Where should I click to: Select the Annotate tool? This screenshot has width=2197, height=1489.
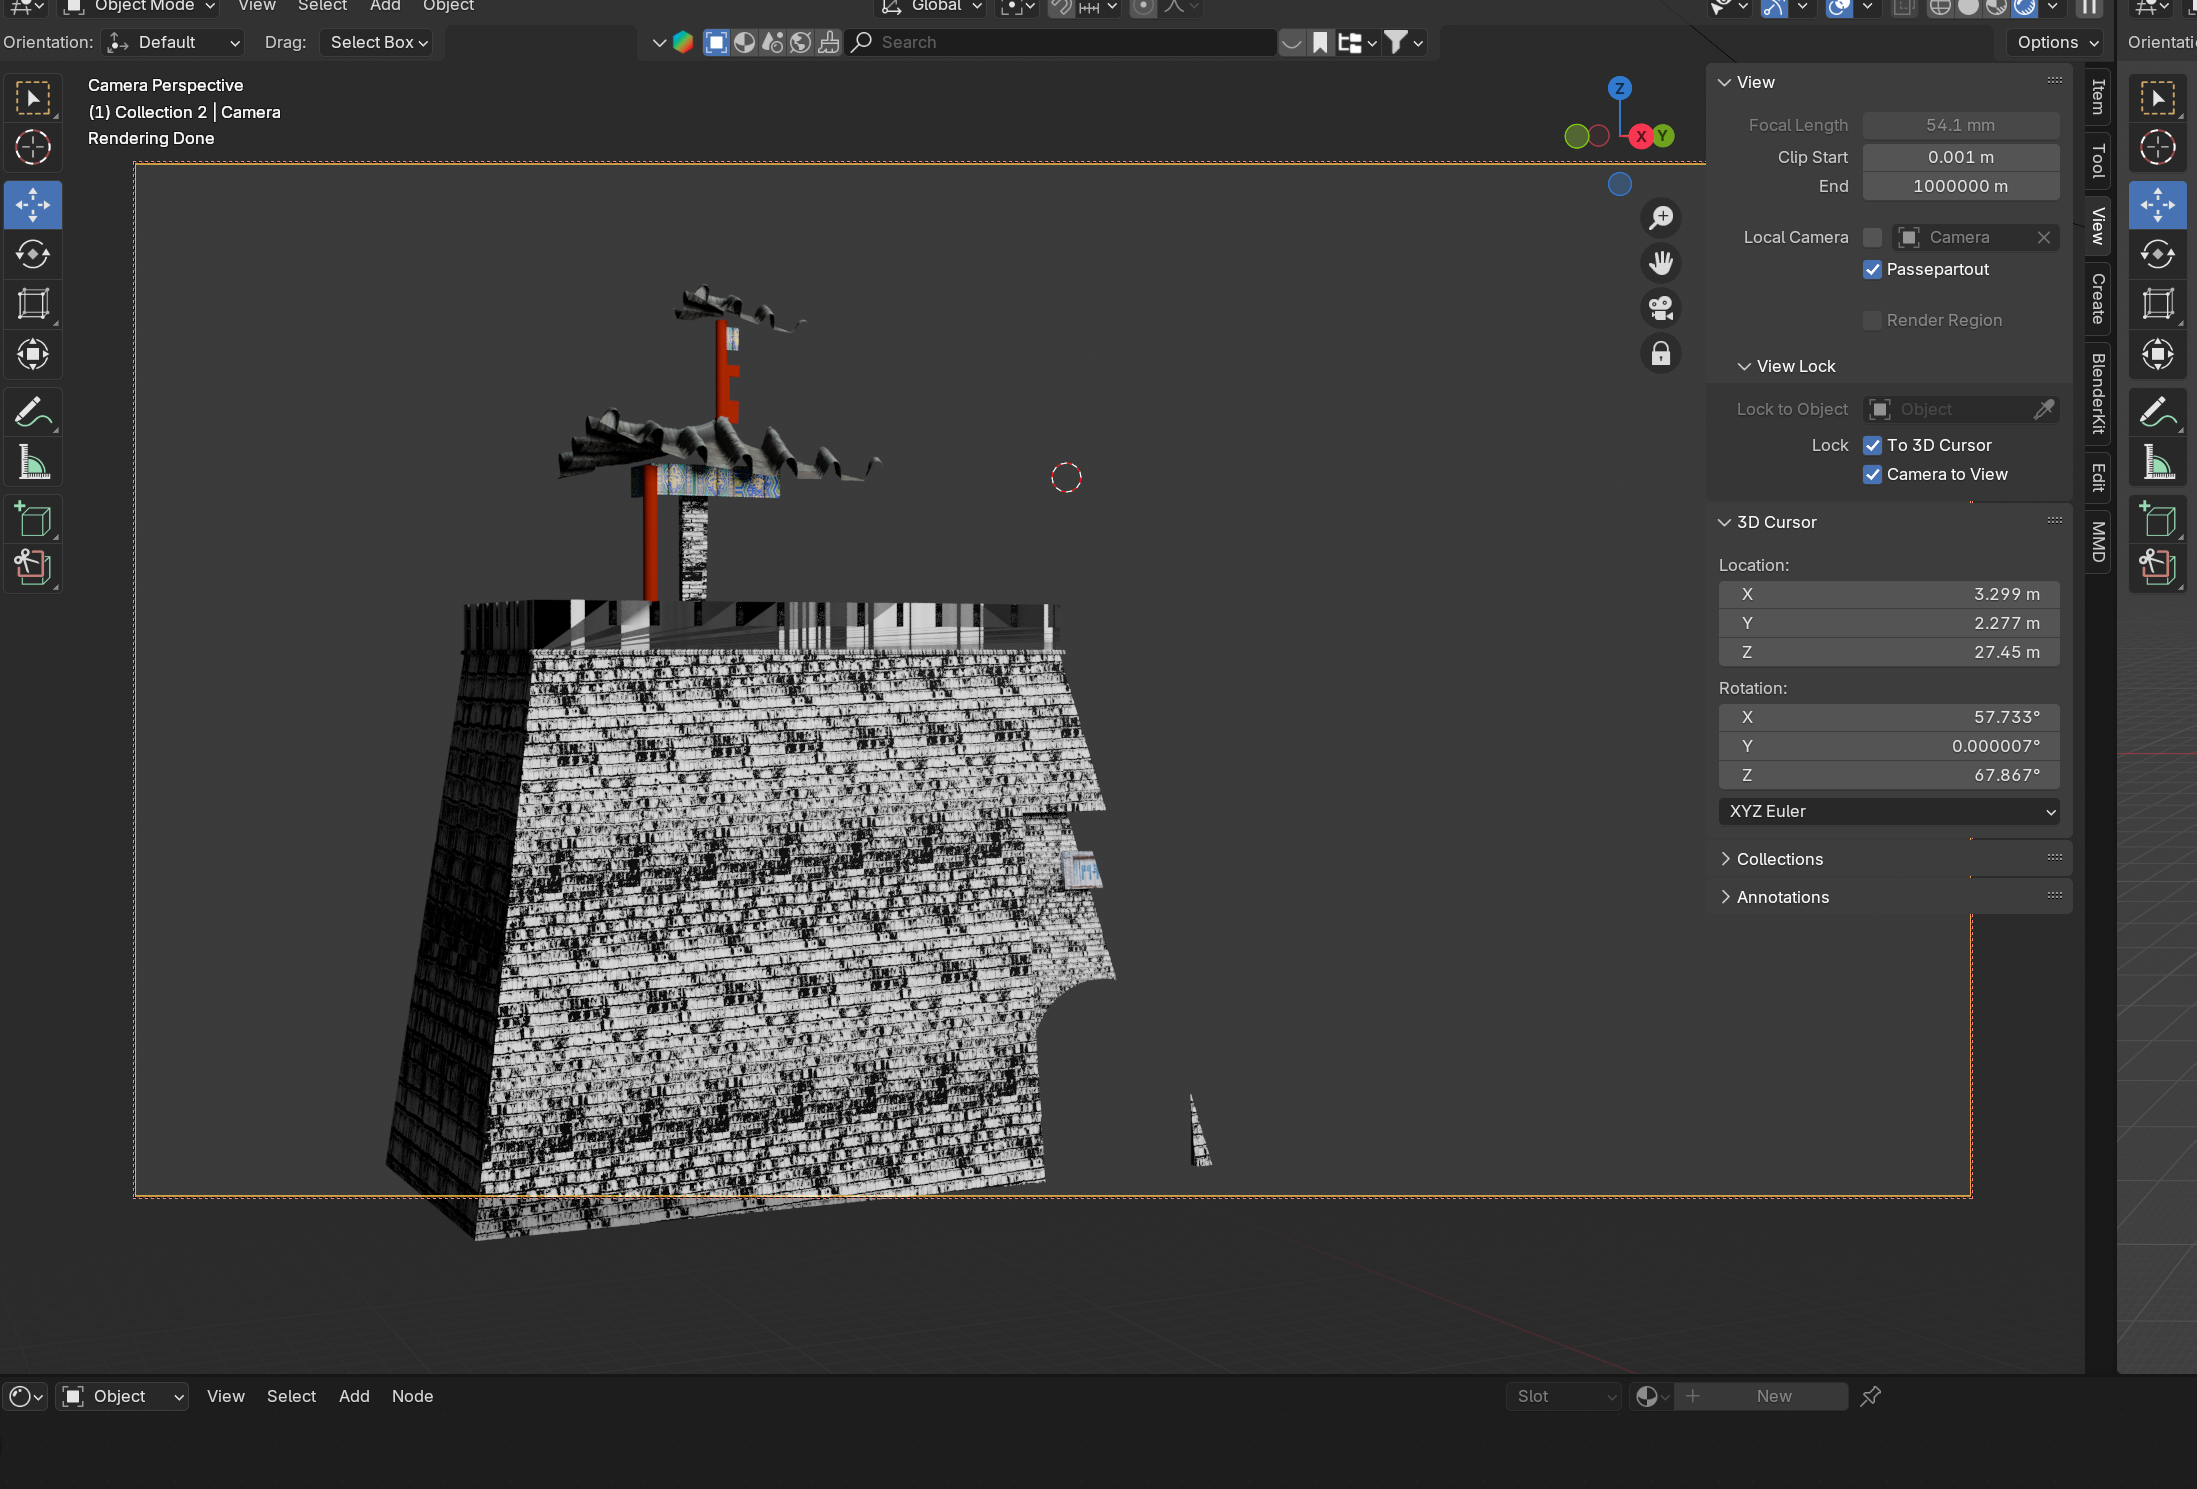pos(33,411)
